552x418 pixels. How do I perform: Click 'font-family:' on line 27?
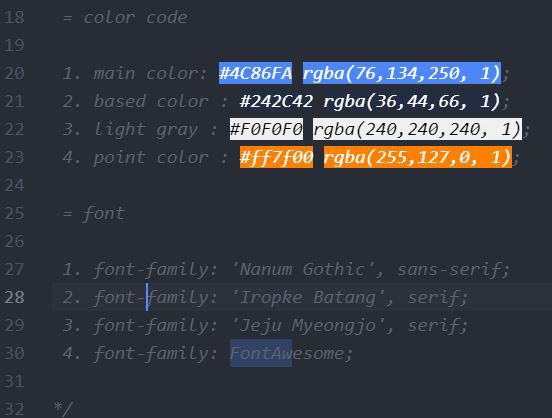click(156, 269)
